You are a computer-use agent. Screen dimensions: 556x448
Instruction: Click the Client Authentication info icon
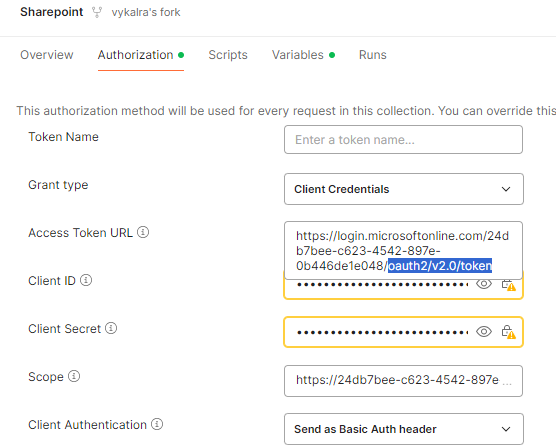(157, 424)
